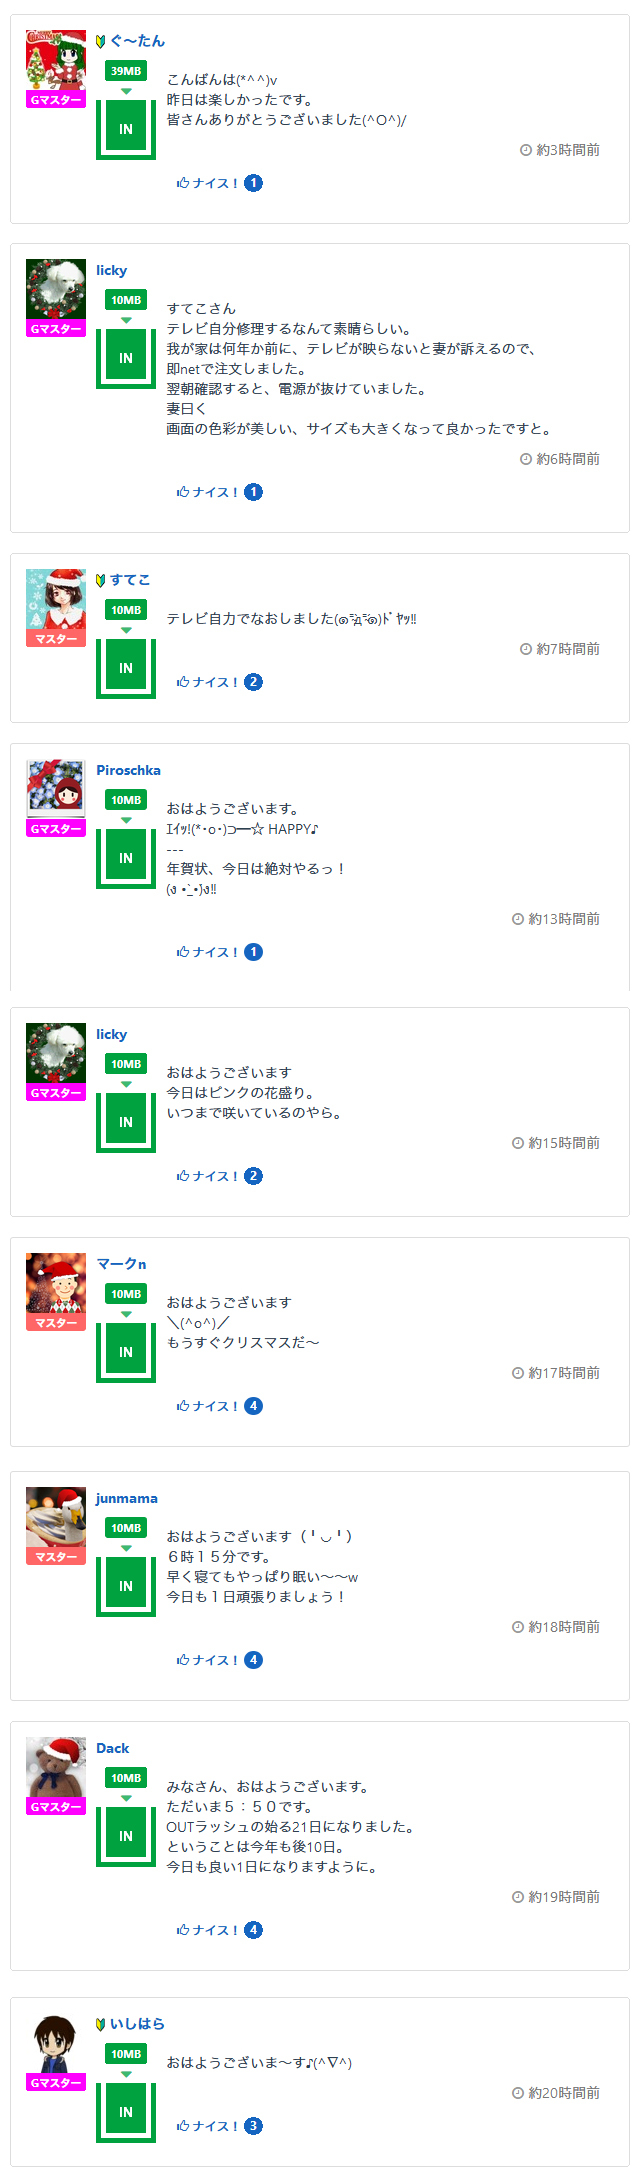Open ぐ〜たん's Christmas avatar image
Image resolution: width=640 pixels, height=2181 pixels.
tap(56, 60)
